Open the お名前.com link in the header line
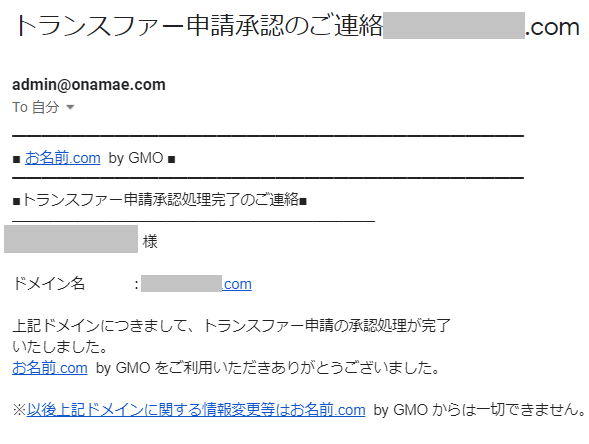589x444 pixels. pos(63,158)
